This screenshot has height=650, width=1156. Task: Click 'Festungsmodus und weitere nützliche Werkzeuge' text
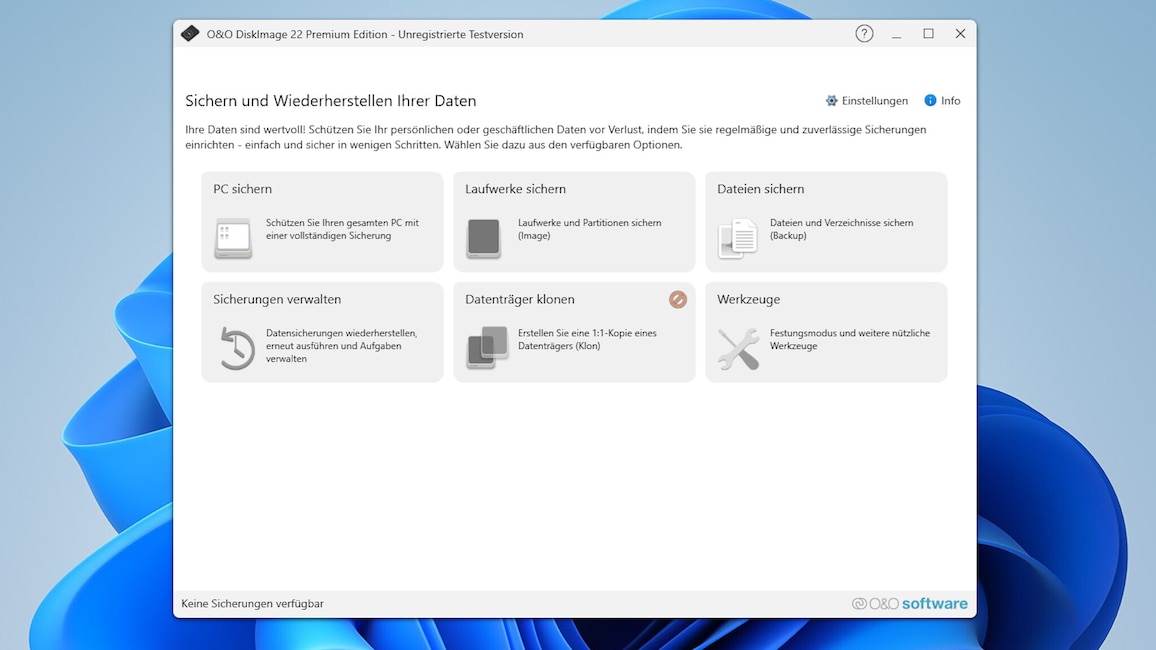click(x=849, y=339)
